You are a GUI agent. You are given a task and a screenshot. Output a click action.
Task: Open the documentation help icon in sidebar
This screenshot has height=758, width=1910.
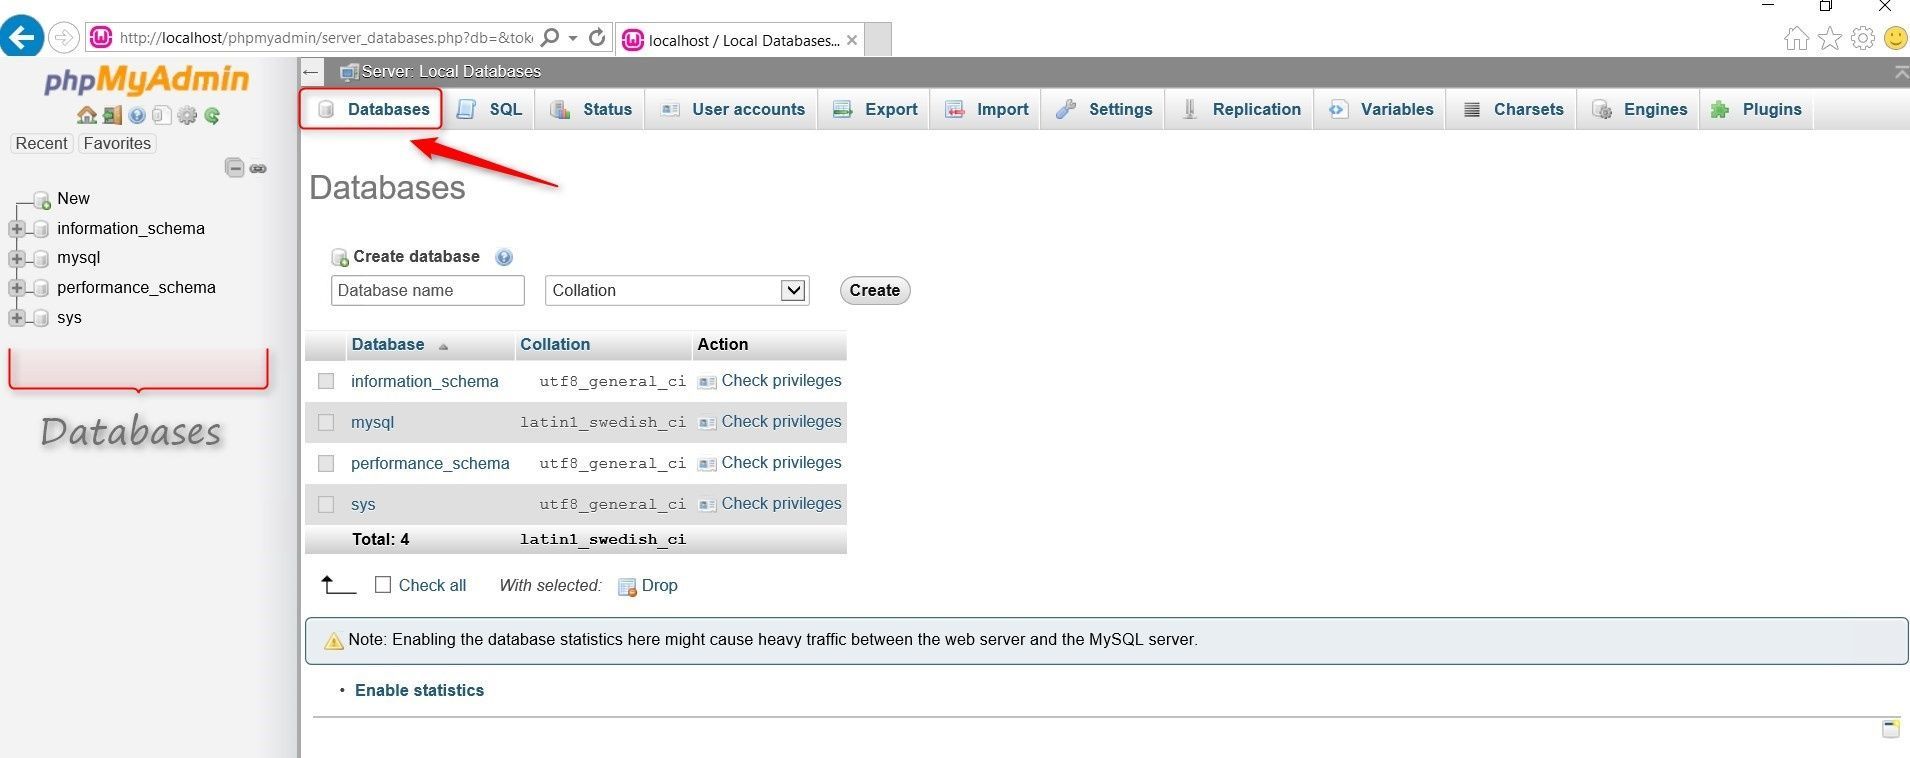tap(137, 115)
